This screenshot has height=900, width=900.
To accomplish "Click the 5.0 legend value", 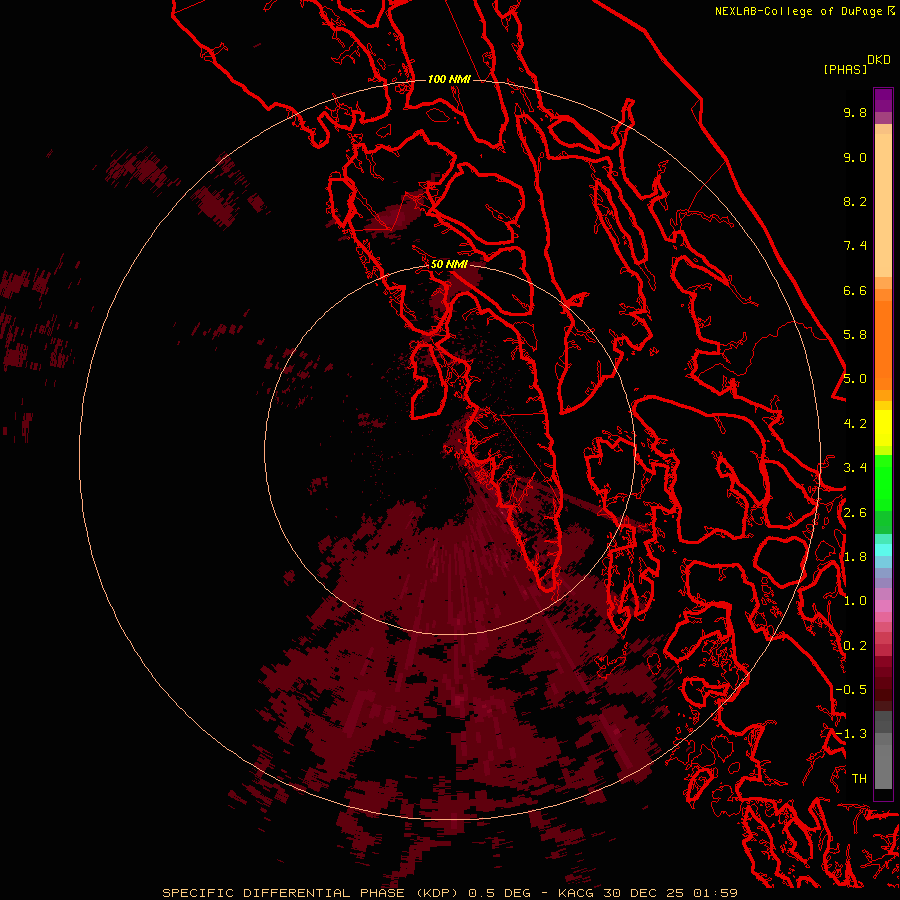I will pyautogui.click(x=855, y=379).
